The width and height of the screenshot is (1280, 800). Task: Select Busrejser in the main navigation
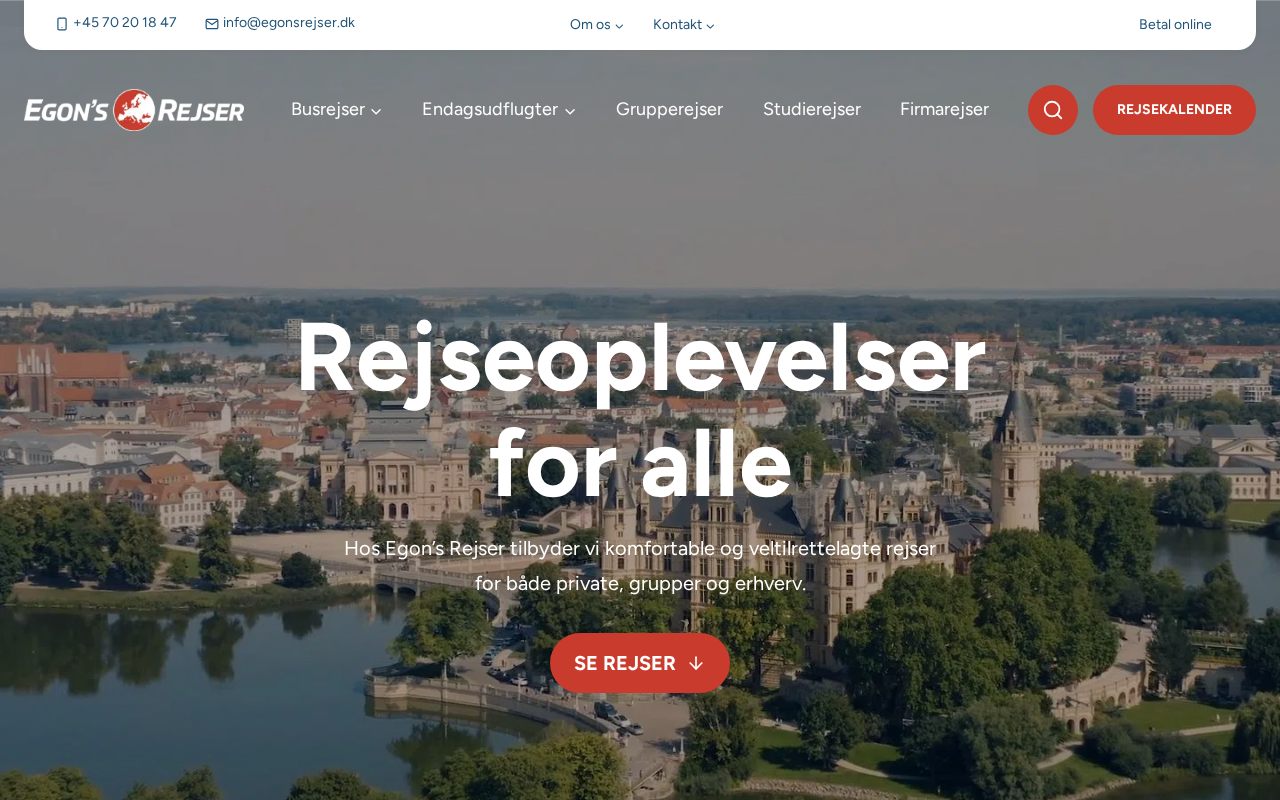pyautogui.click(x=328, y=109)
